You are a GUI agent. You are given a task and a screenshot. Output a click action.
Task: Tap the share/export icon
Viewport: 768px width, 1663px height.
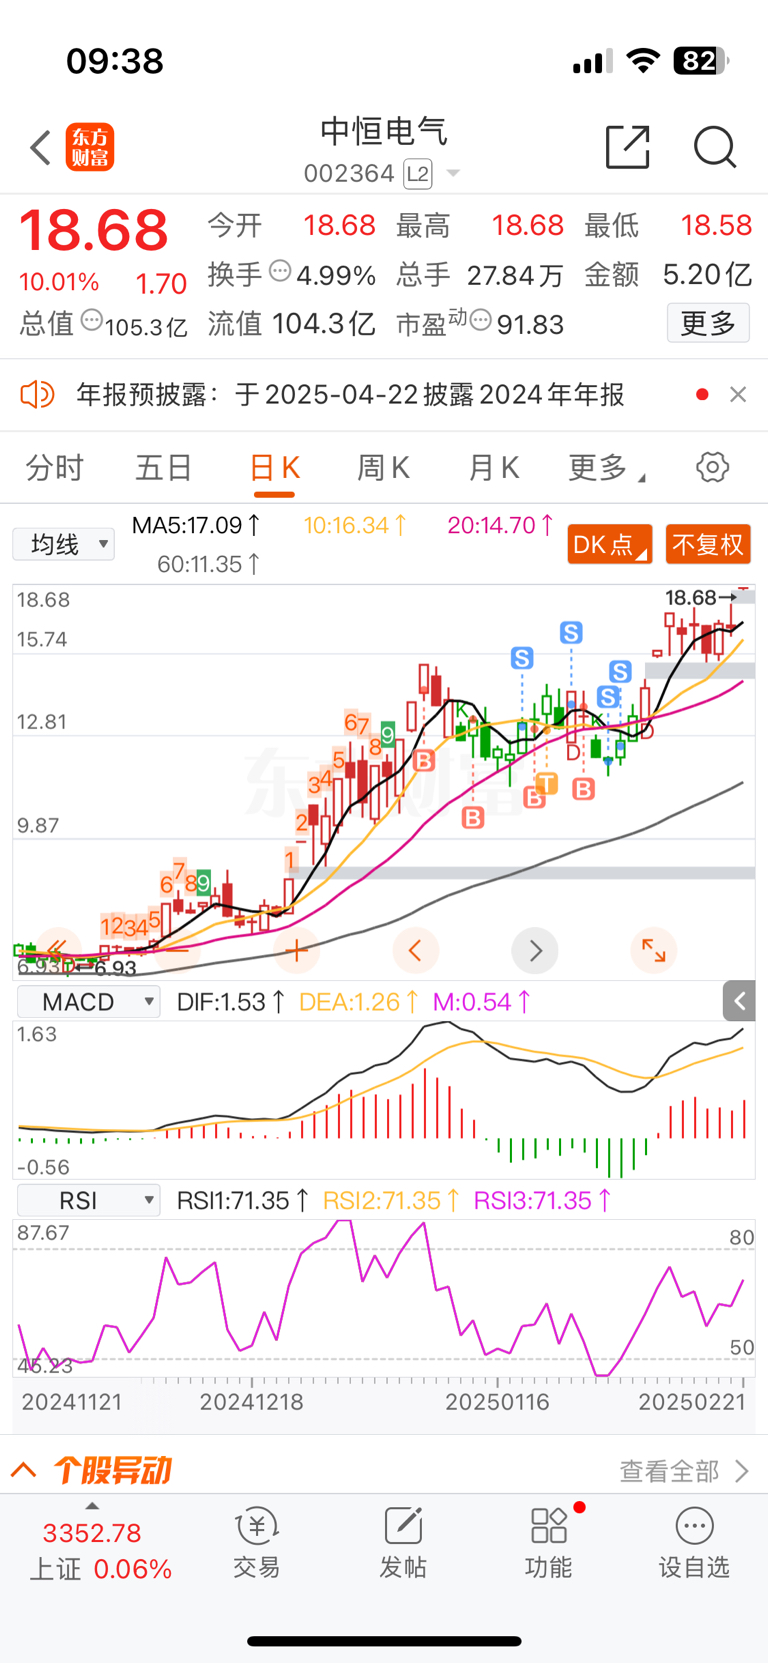[x=628, y=147]
